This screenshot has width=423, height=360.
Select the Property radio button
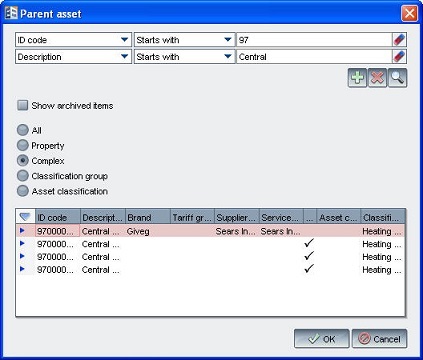tap(23, 145)
